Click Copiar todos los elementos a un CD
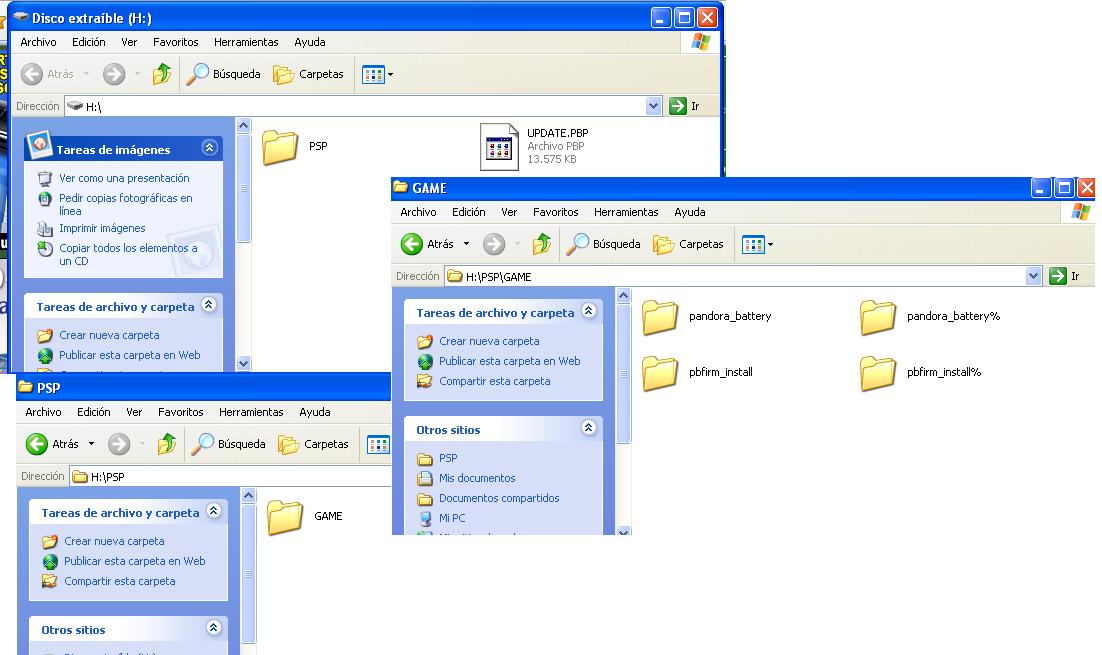Screen dimensions: 1102x655 tap(128, 254)
